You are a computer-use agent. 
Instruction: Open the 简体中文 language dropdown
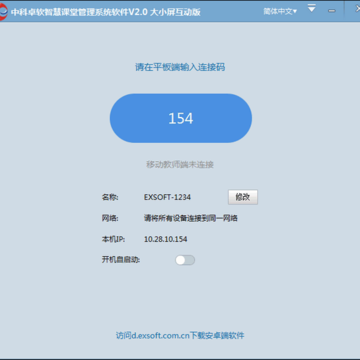click(x=280, y=11)
